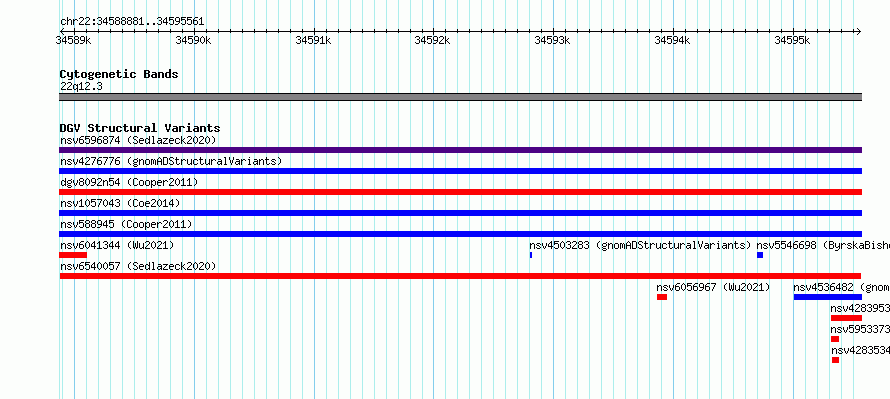The width and height of the screenshot is (890, 399).
Task: Click the blue nsv4536482 variant bar
Action: [x=828, y=297]
